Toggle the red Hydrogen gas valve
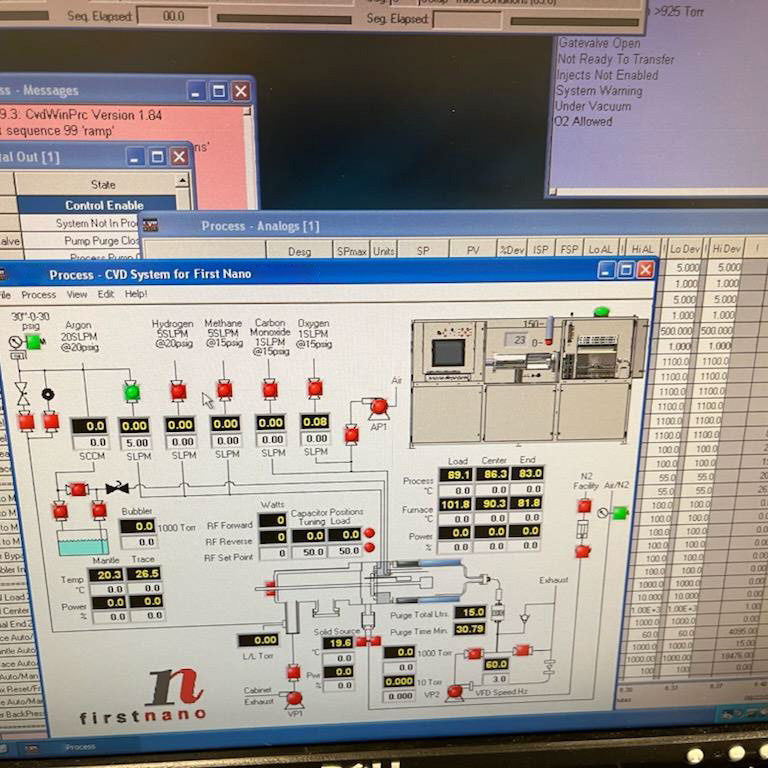The width and height of the screenshot is (768, 768). coord(178,391)
